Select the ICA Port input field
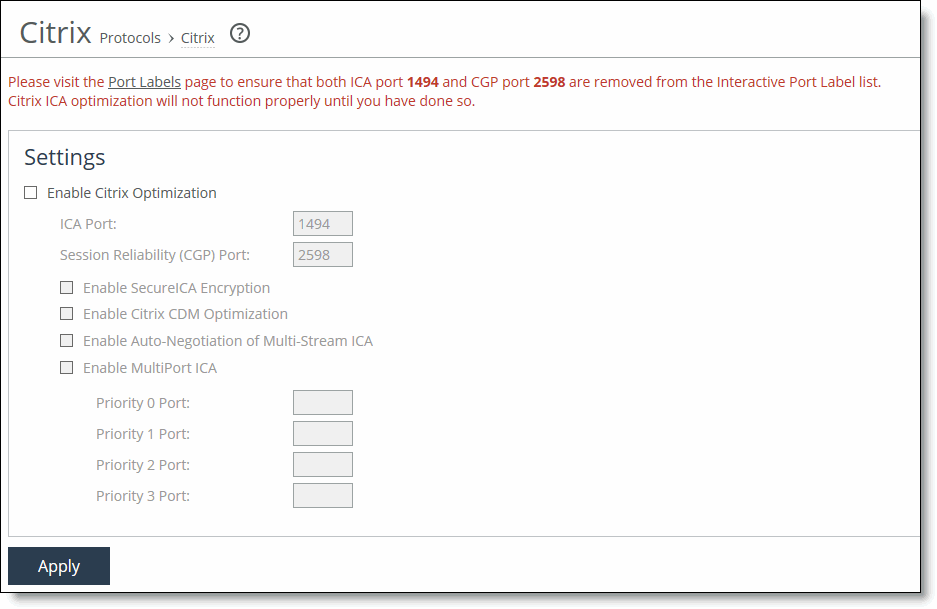 pos(321,223)
